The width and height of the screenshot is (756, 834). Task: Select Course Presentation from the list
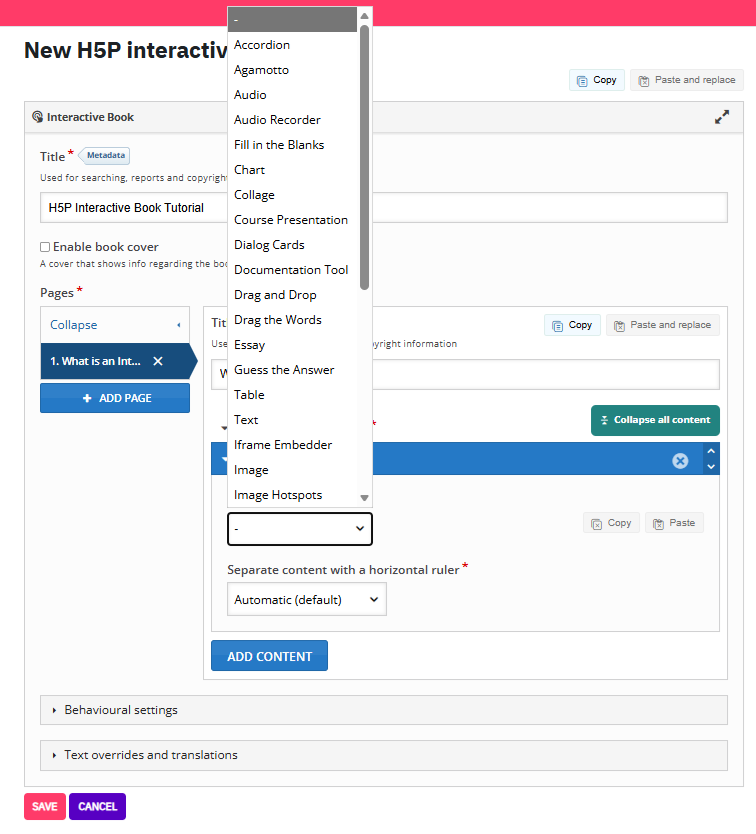tap(291, 220)
